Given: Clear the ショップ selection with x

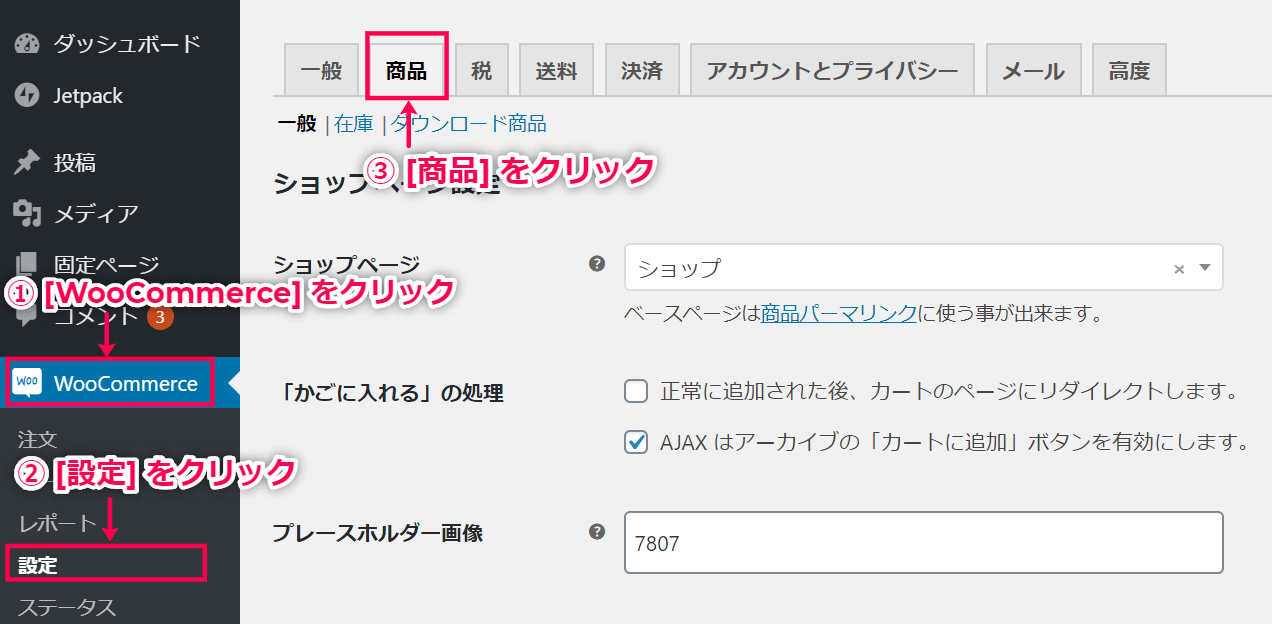Looking at the screenshot, I should point(1179,269).
